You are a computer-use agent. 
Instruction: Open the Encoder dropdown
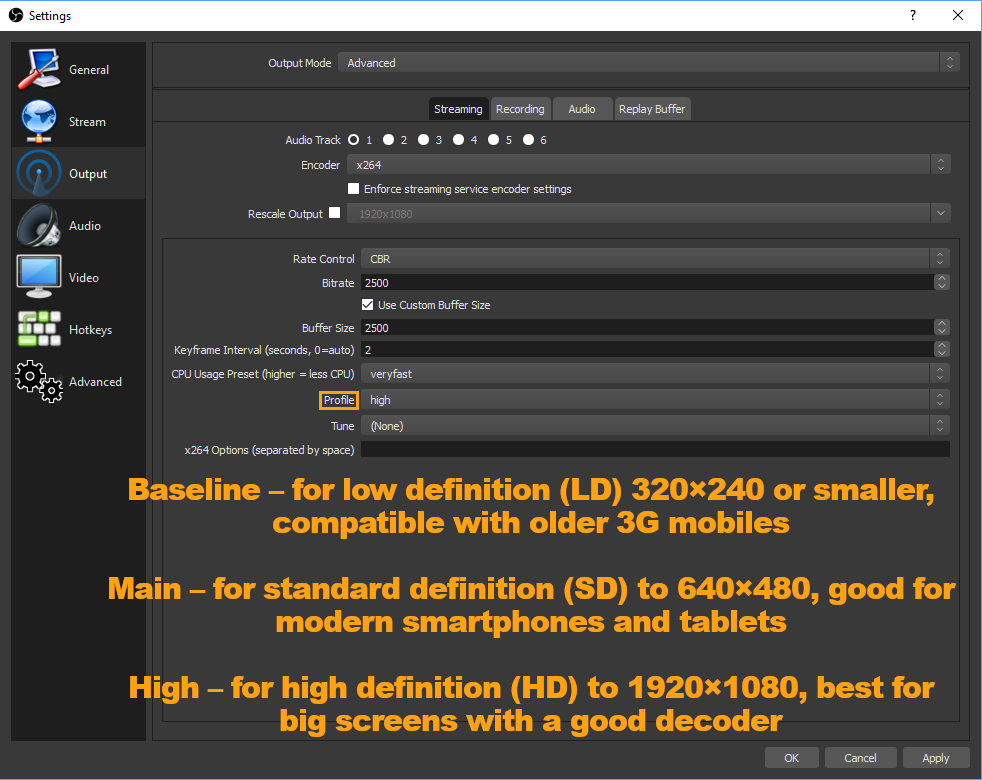649,165
